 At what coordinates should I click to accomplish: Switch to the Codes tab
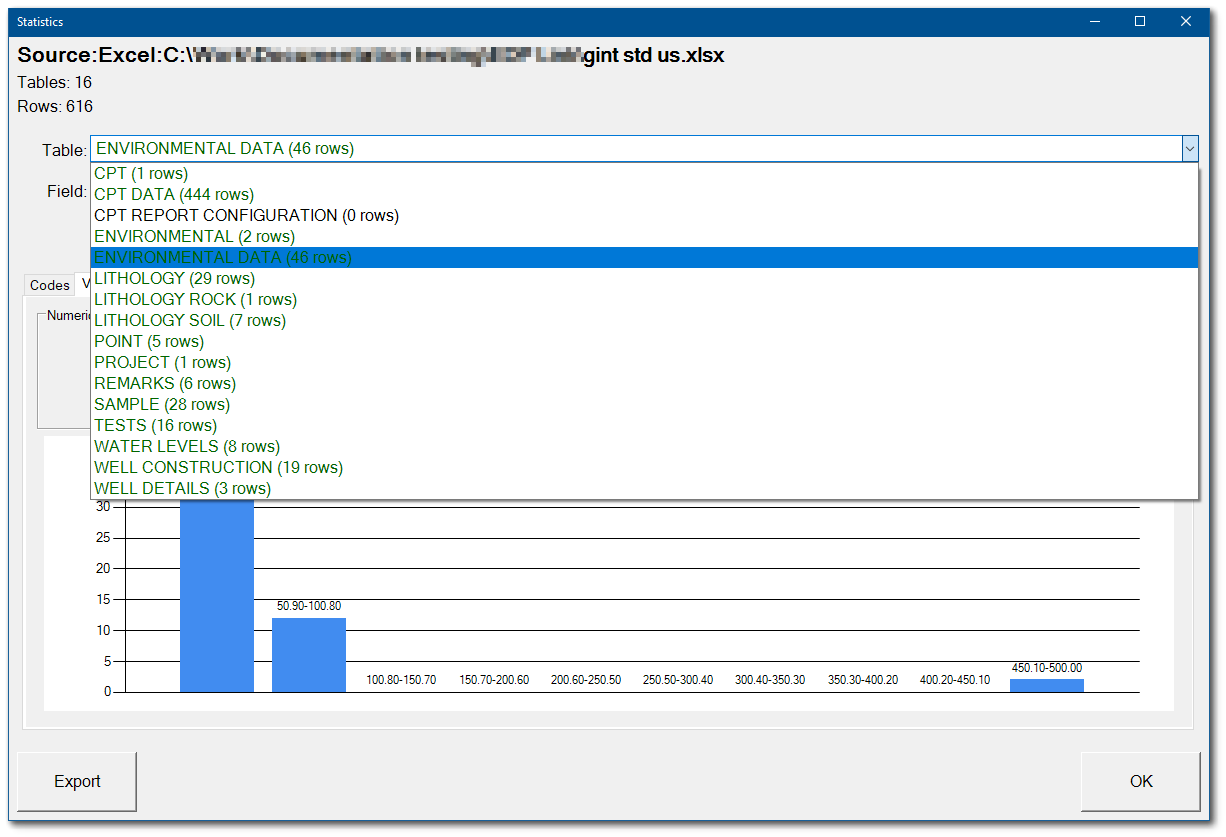tap(49, 285)
